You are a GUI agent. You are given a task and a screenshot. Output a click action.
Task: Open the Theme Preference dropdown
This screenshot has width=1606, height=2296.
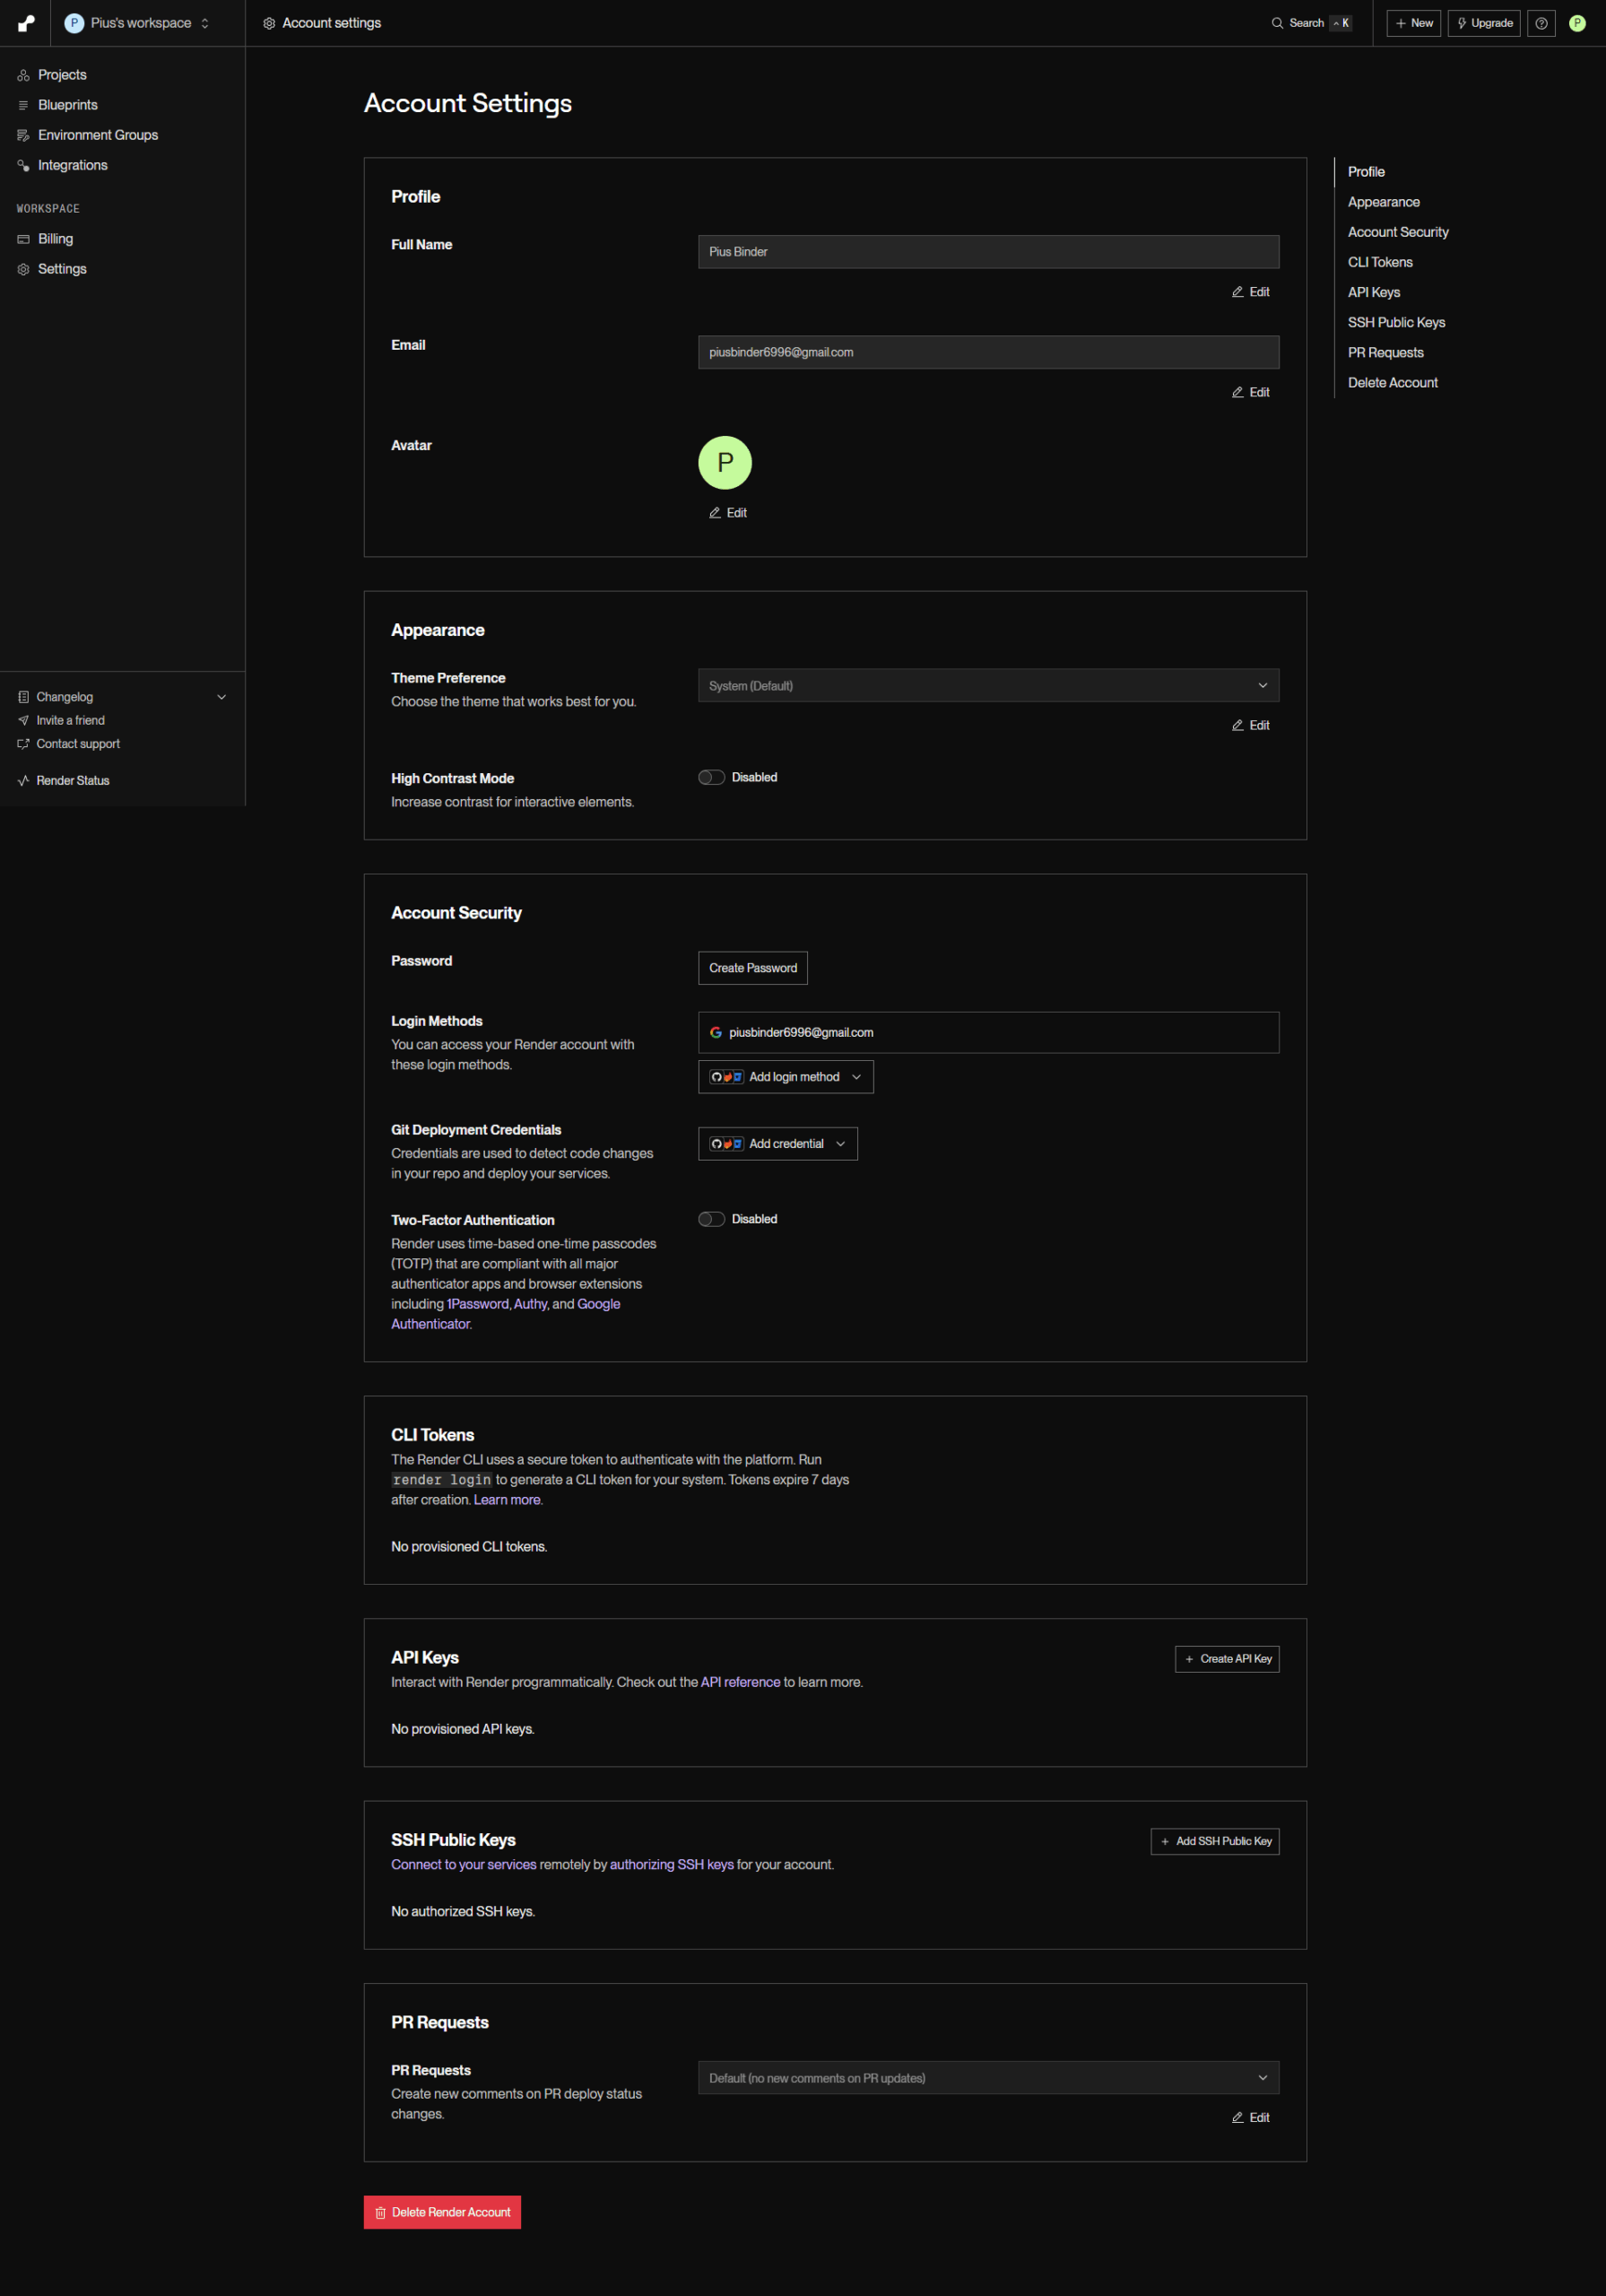(987, 686)
